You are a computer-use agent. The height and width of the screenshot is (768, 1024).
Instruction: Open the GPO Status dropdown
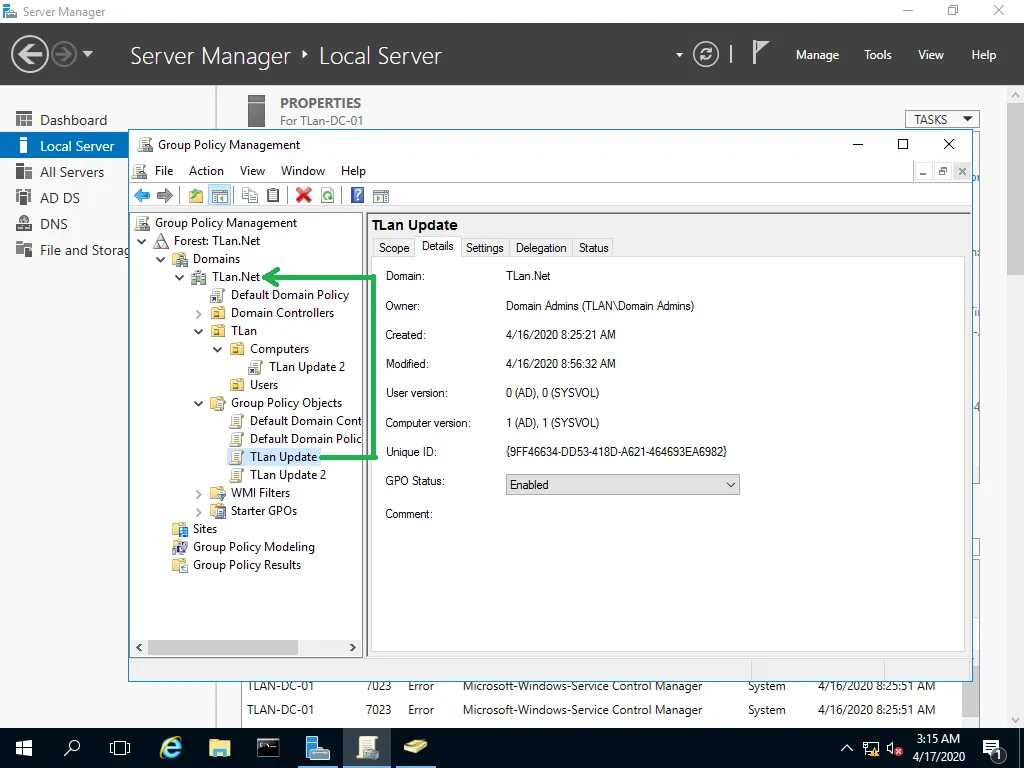(x=622, y=485)
